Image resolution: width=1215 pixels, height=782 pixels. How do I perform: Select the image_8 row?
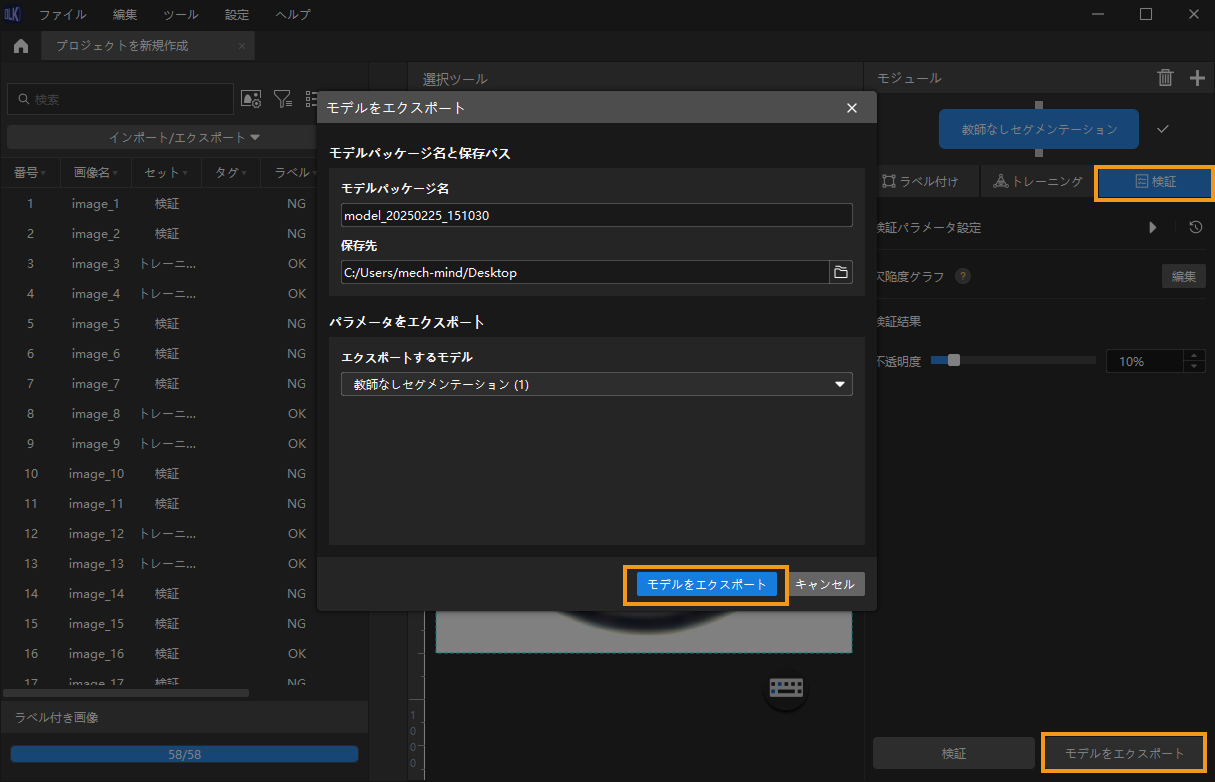[159, 414]
